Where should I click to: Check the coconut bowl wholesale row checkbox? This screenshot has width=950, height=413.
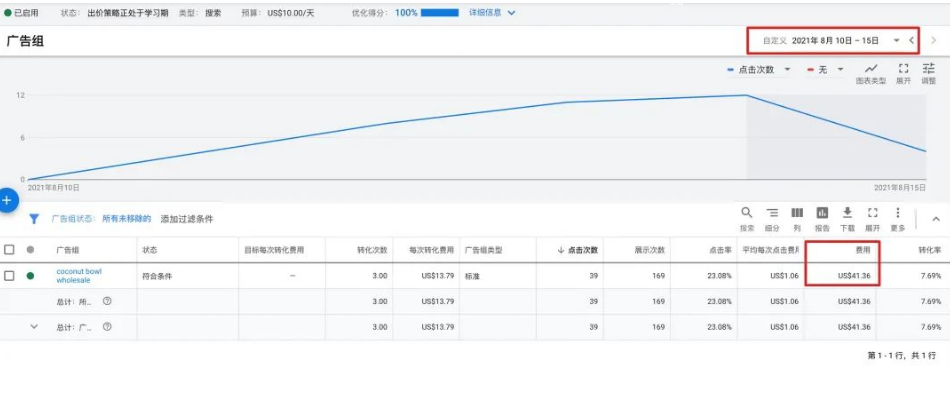click(x=10, y=275)
